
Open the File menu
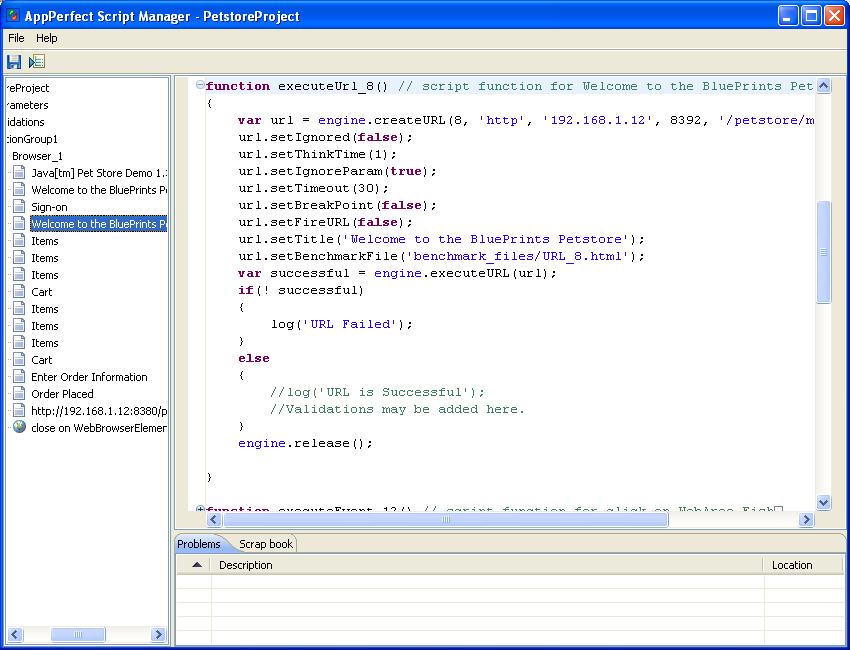click(16, 38)
